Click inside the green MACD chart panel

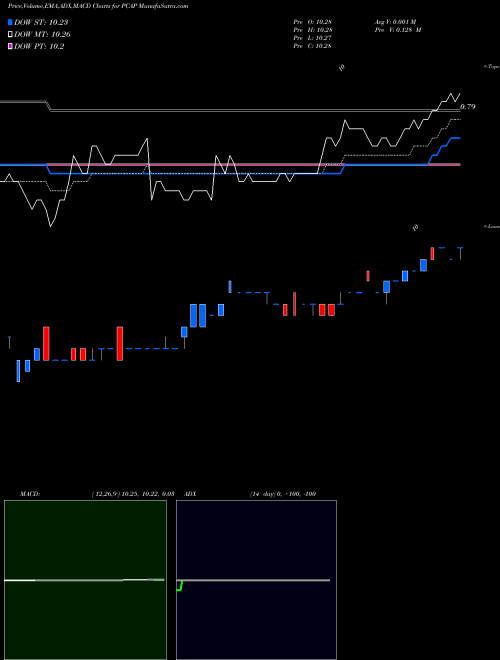click(x=85, y=580)
